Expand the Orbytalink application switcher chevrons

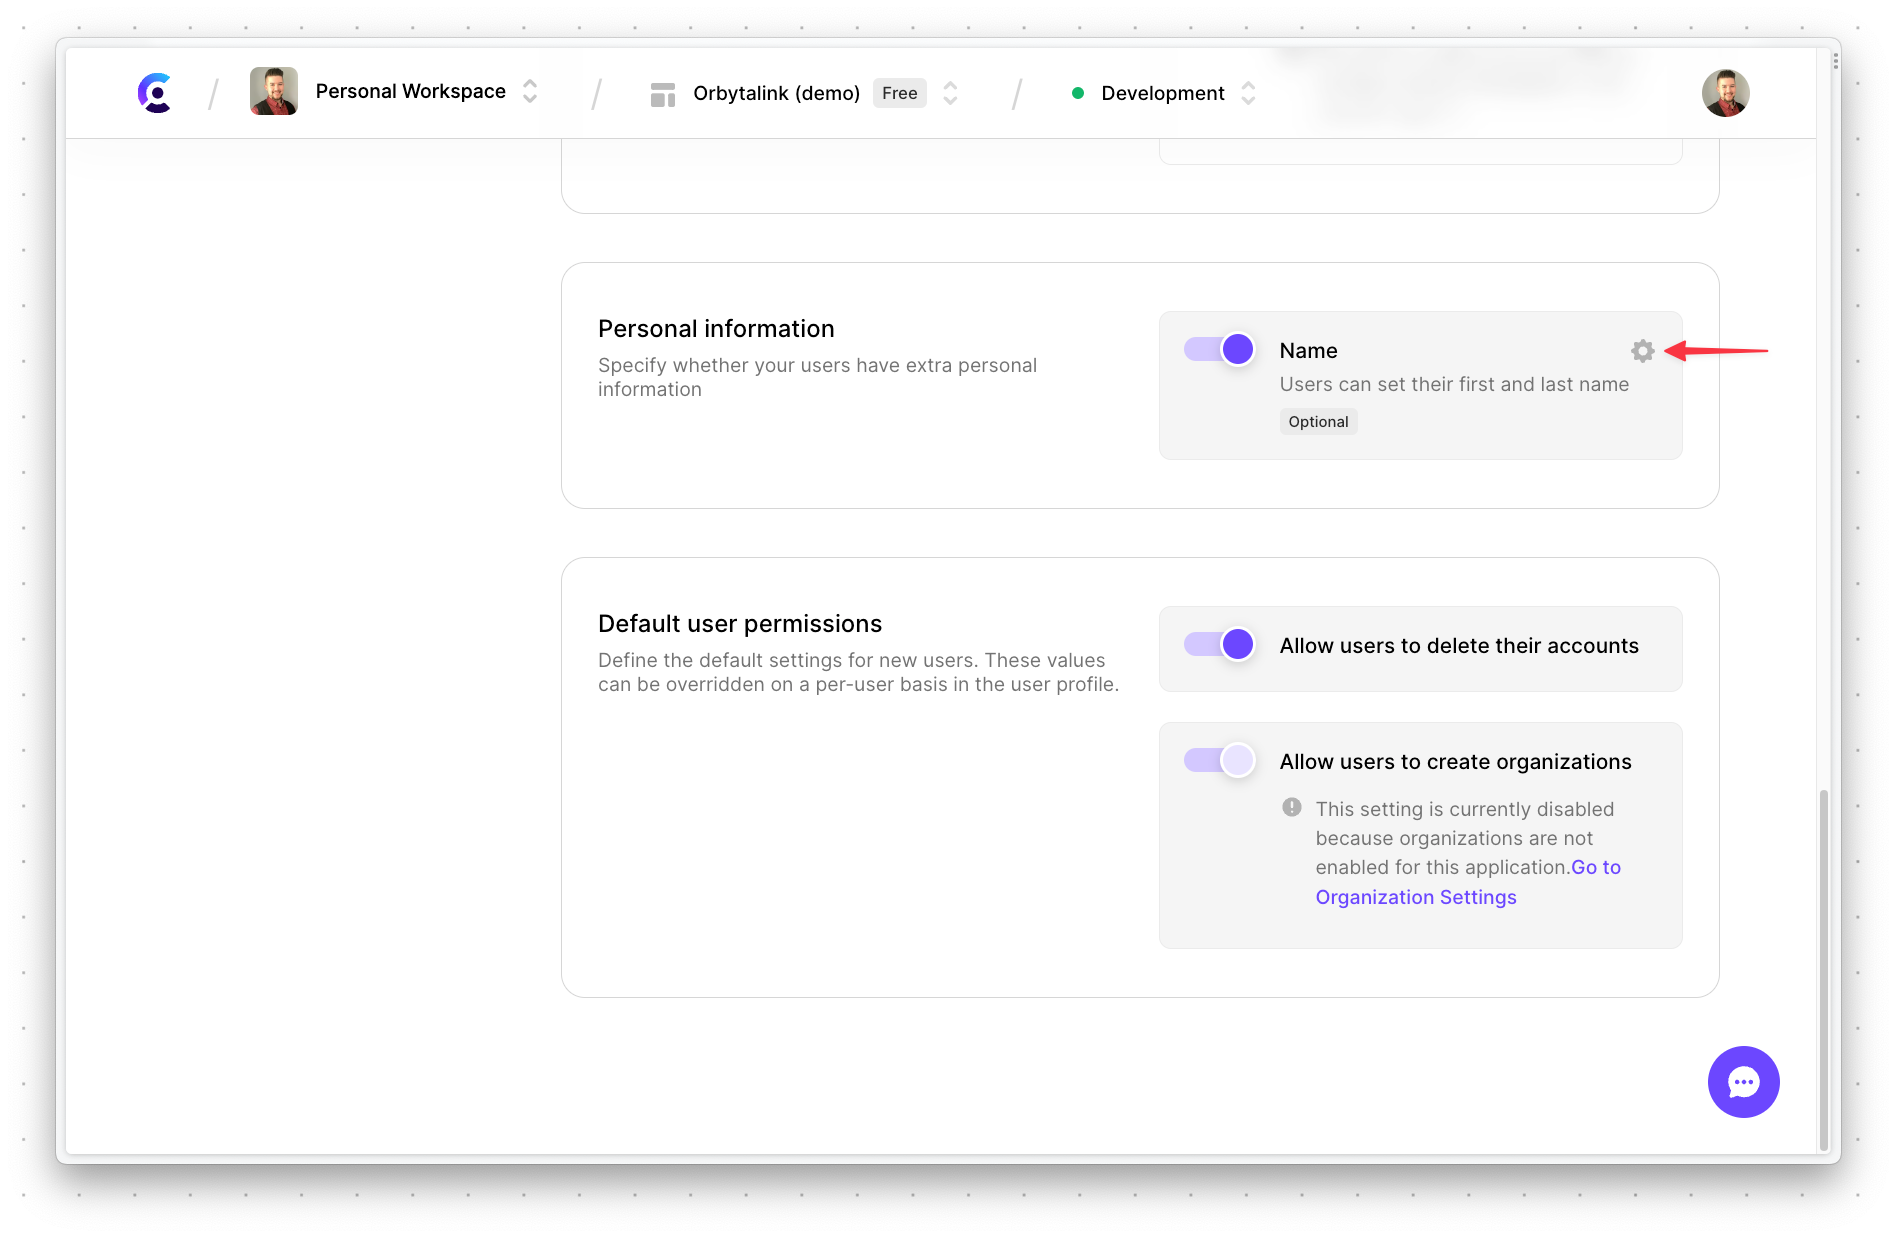coord(950,93)
